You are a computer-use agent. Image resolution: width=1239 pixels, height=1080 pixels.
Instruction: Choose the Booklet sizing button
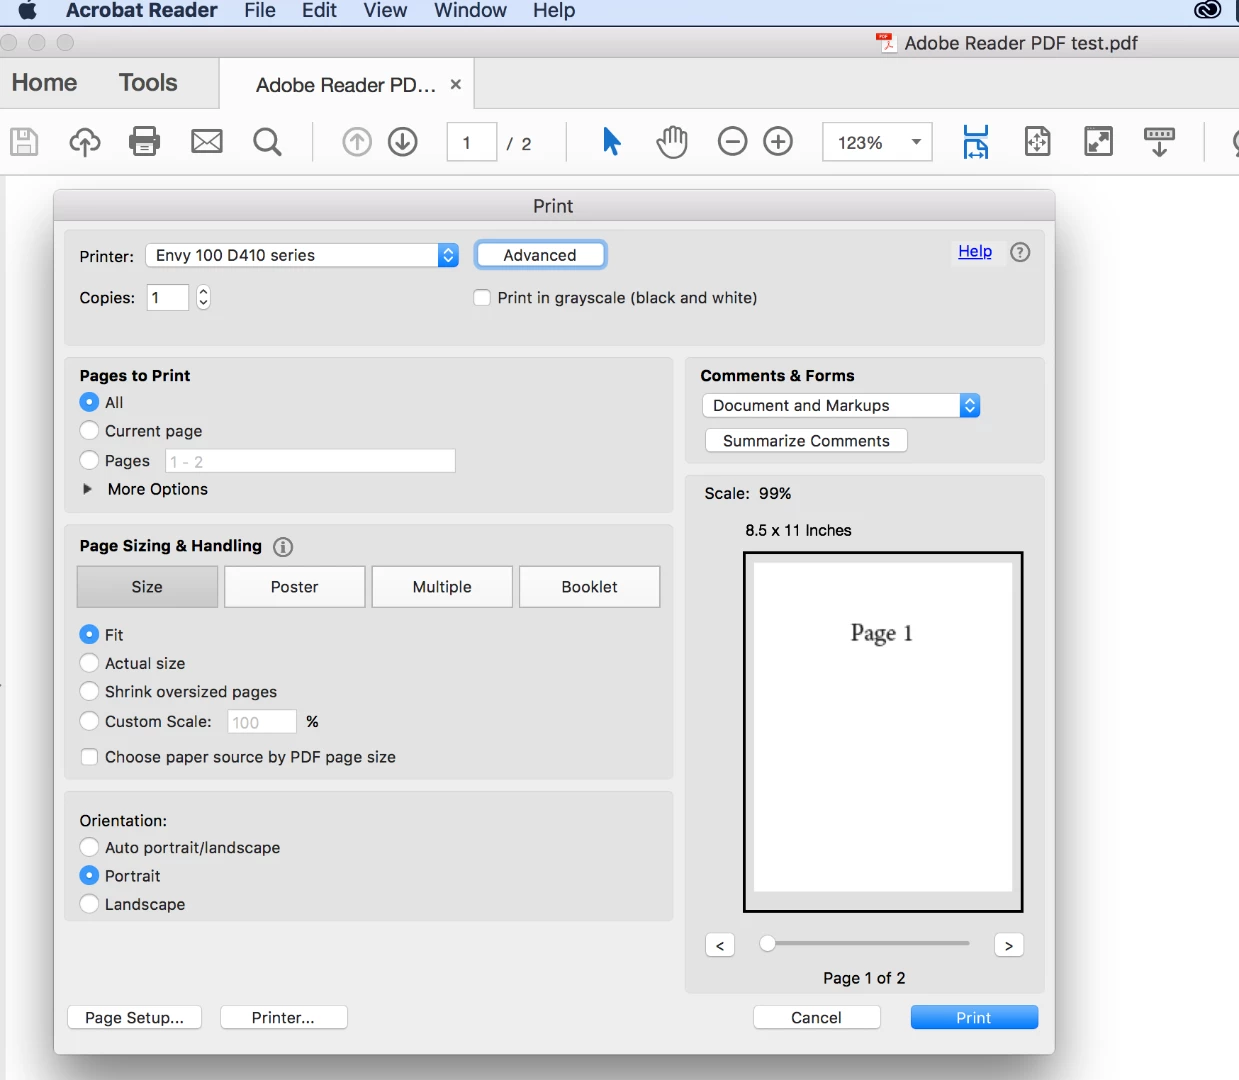click(590, 587)
